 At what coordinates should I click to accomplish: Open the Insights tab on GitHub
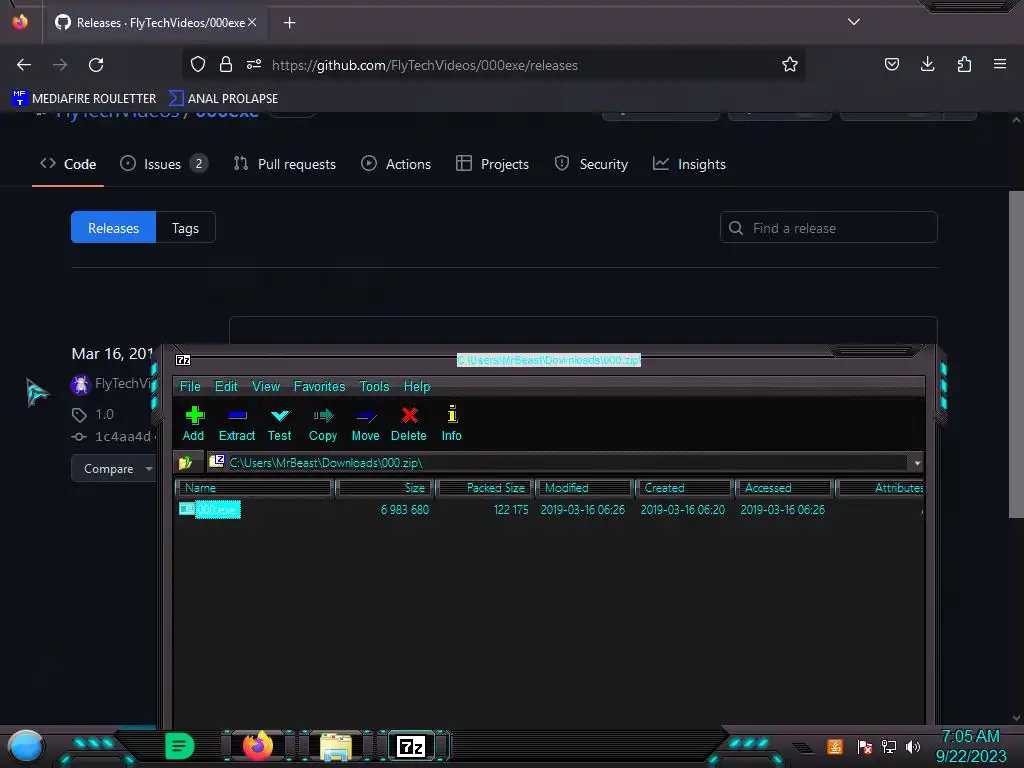coord(689,164)
